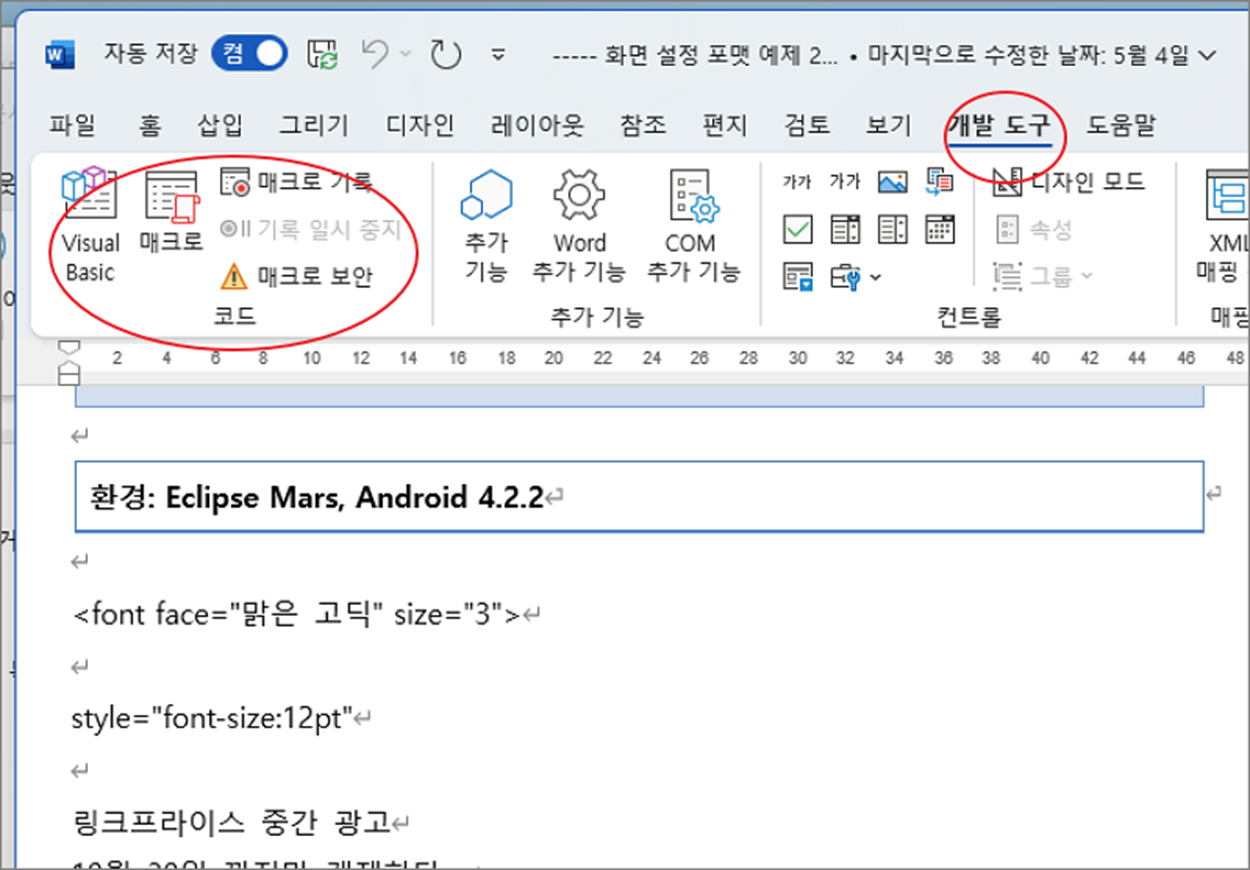Open 추가 기능 (Add-ins) hexagon icon
This screenshot has width=1250, height=870.
tap(486, 225)
